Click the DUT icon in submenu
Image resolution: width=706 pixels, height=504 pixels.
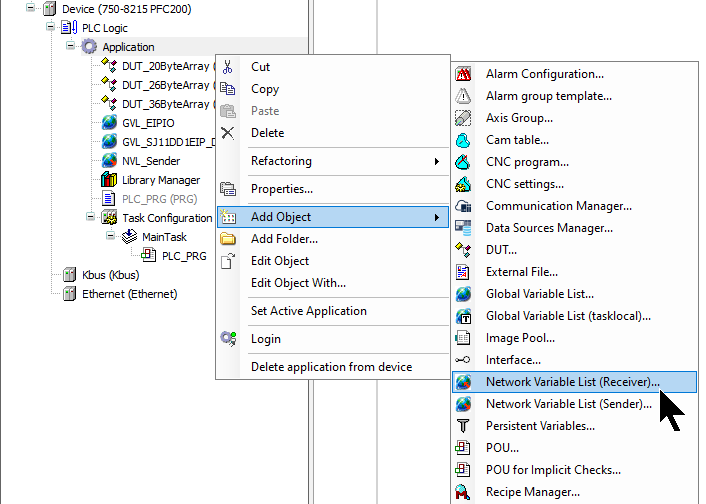point(463,250)
